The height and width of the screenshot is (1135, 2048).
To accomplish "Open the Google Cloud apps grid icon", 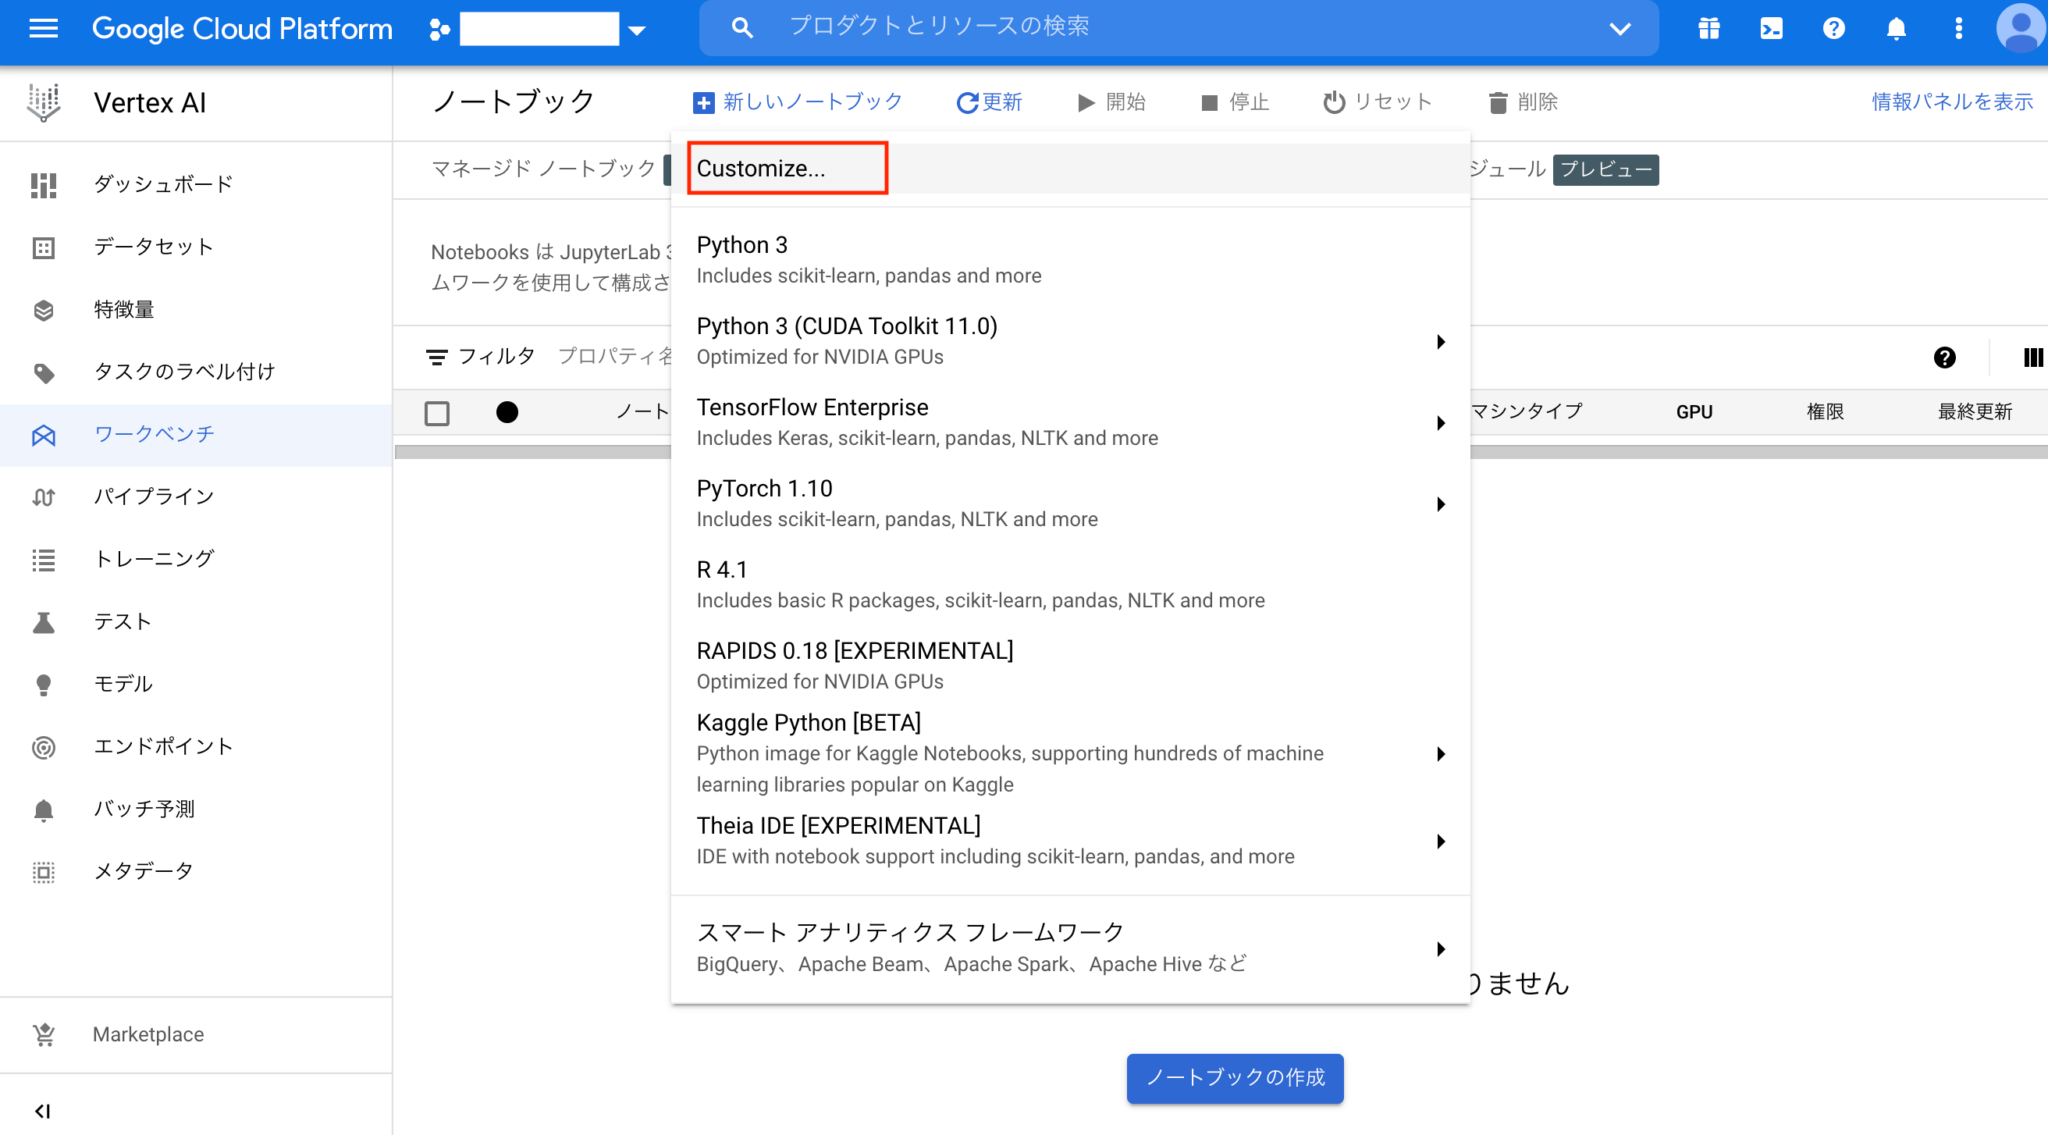I will coord(1708,28).
